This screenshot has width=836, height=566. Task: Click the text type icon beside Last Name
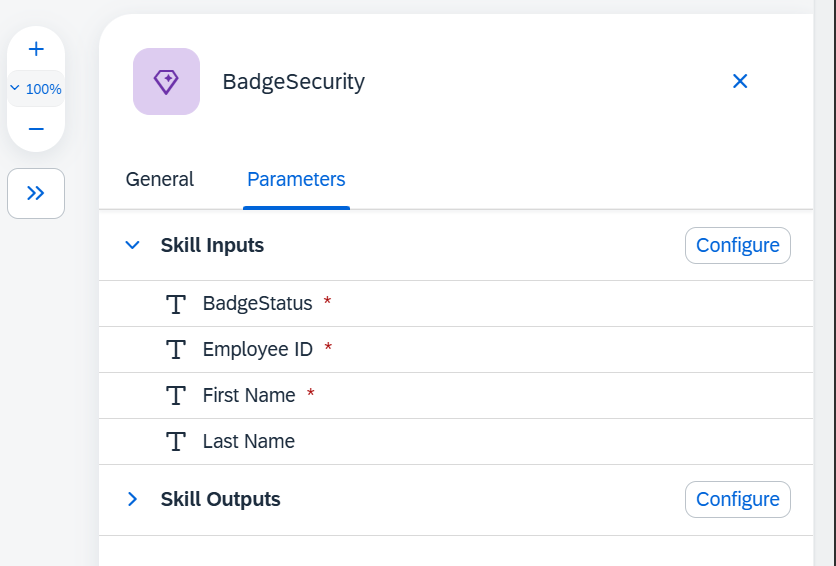[176, 442]
